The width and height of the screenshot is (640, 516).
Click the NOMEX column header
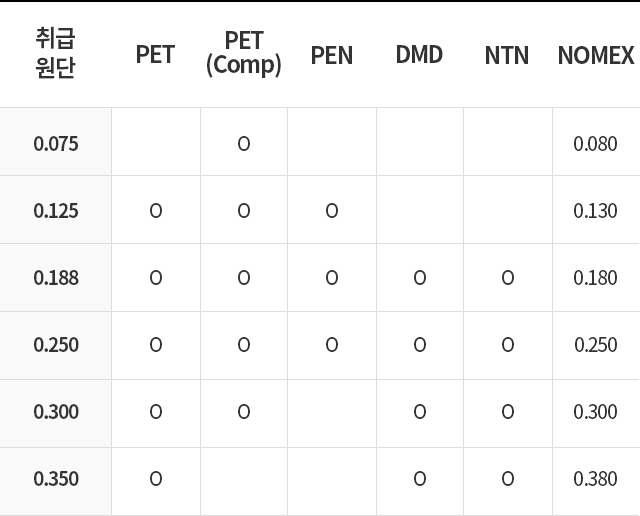pyautogui.click(x=596, y=55)
